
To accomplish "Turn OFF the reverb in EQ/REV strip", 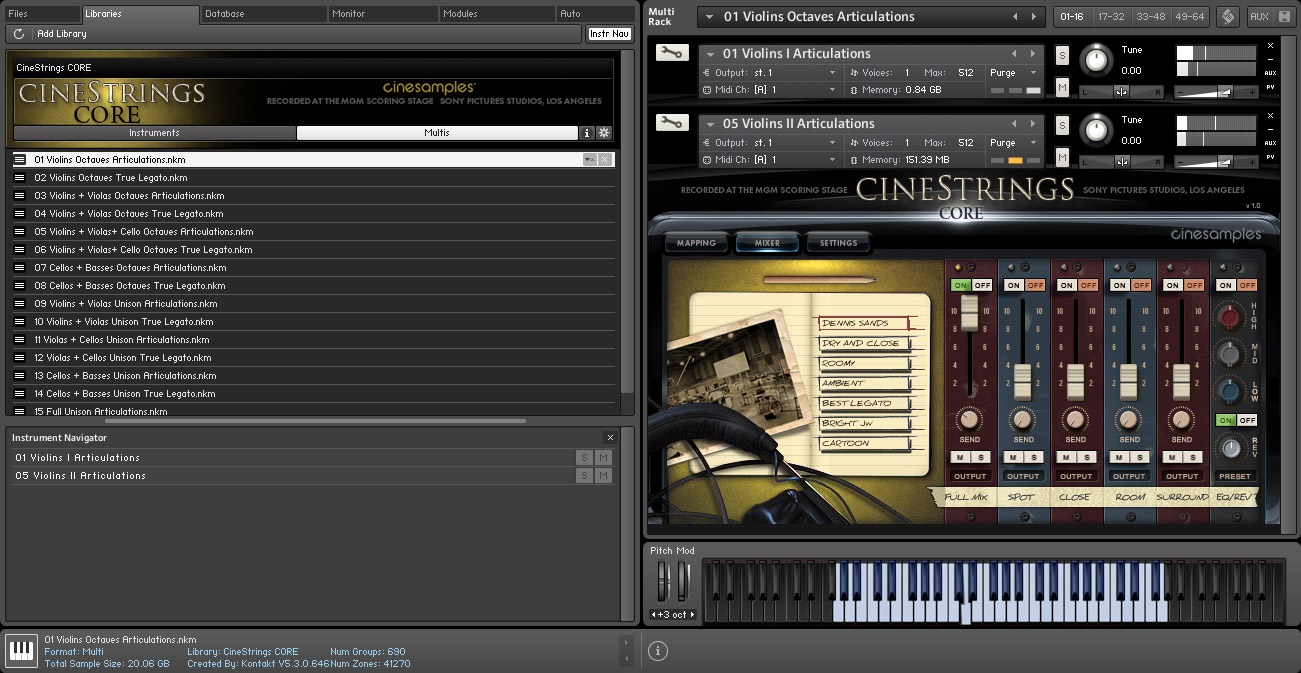I will point(1247,420).
